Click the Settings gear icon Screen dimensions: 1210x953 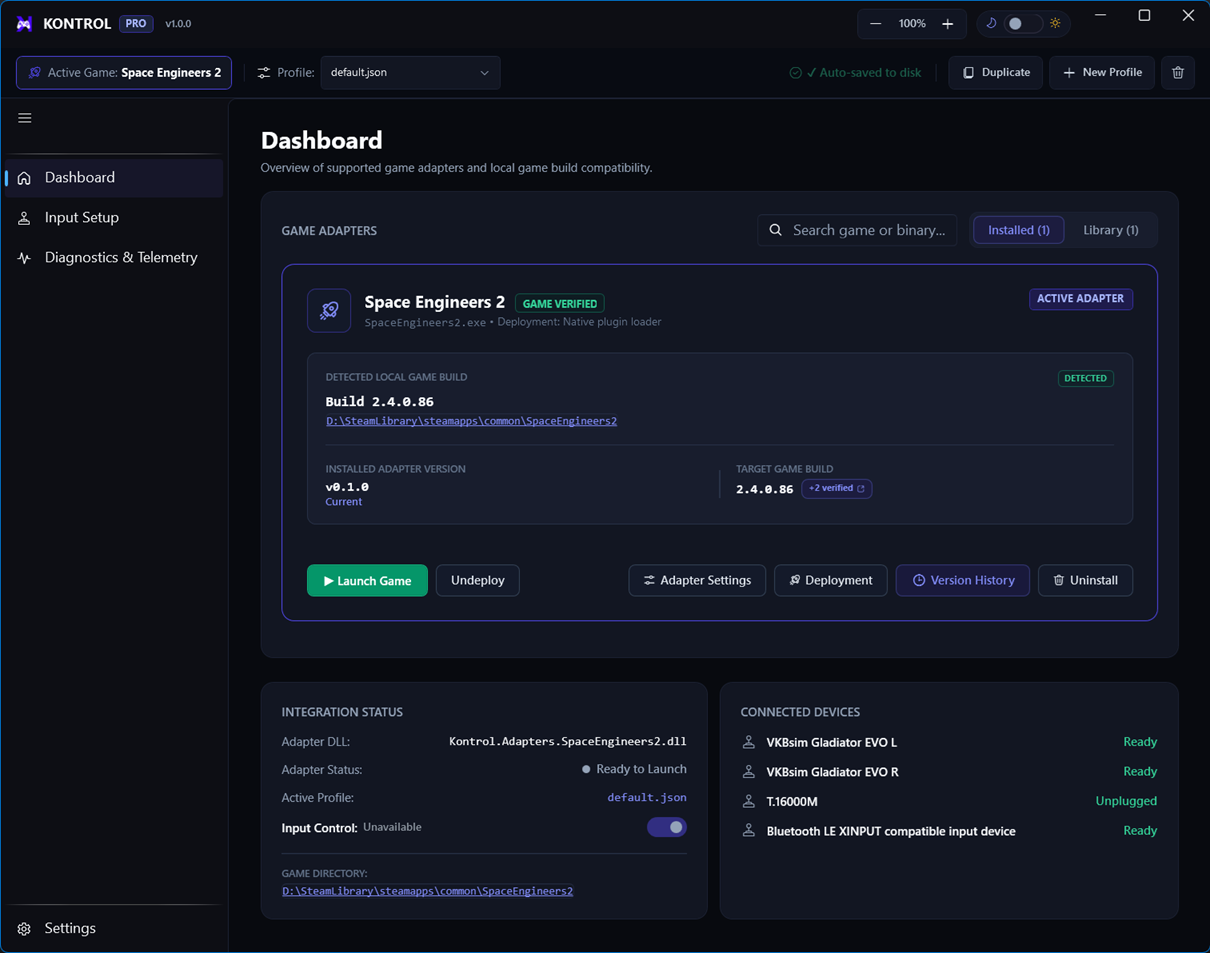(24, 929)
